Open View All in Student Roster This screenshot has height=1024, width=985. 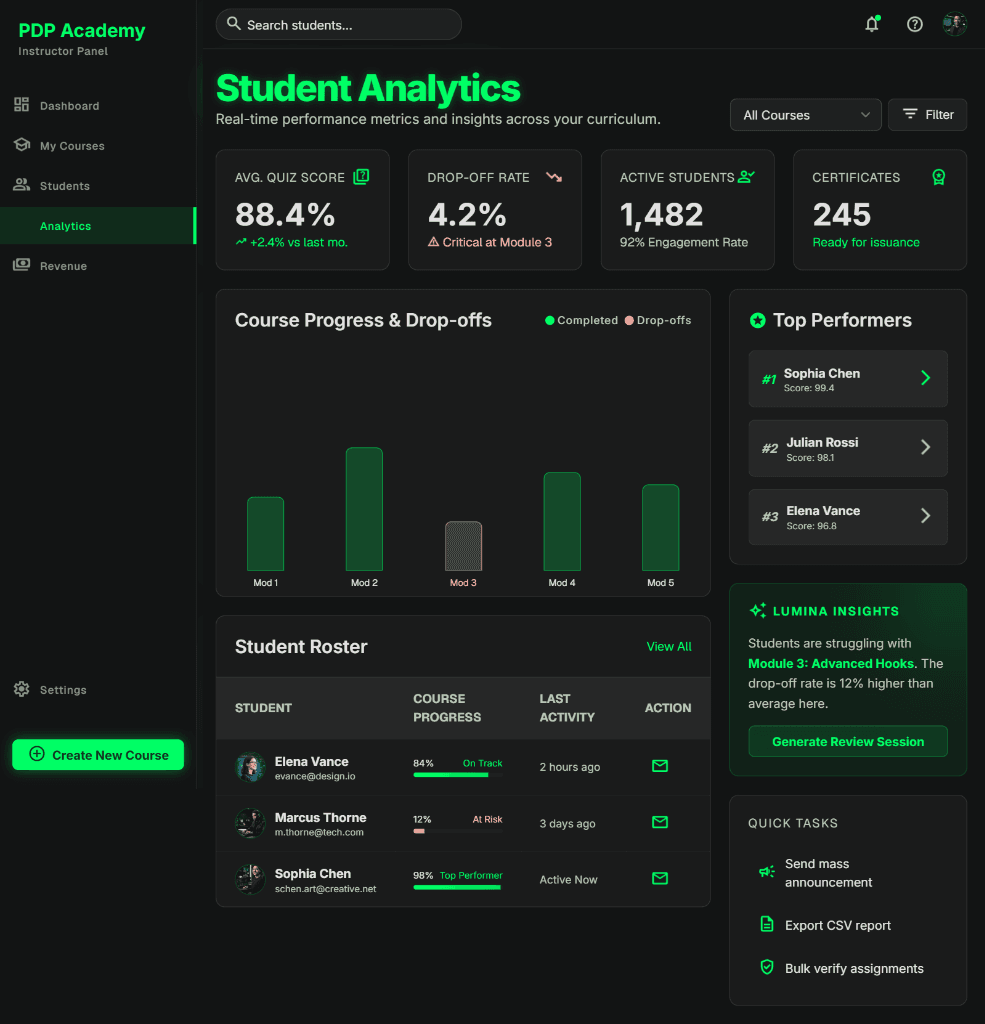pos(669,647)
